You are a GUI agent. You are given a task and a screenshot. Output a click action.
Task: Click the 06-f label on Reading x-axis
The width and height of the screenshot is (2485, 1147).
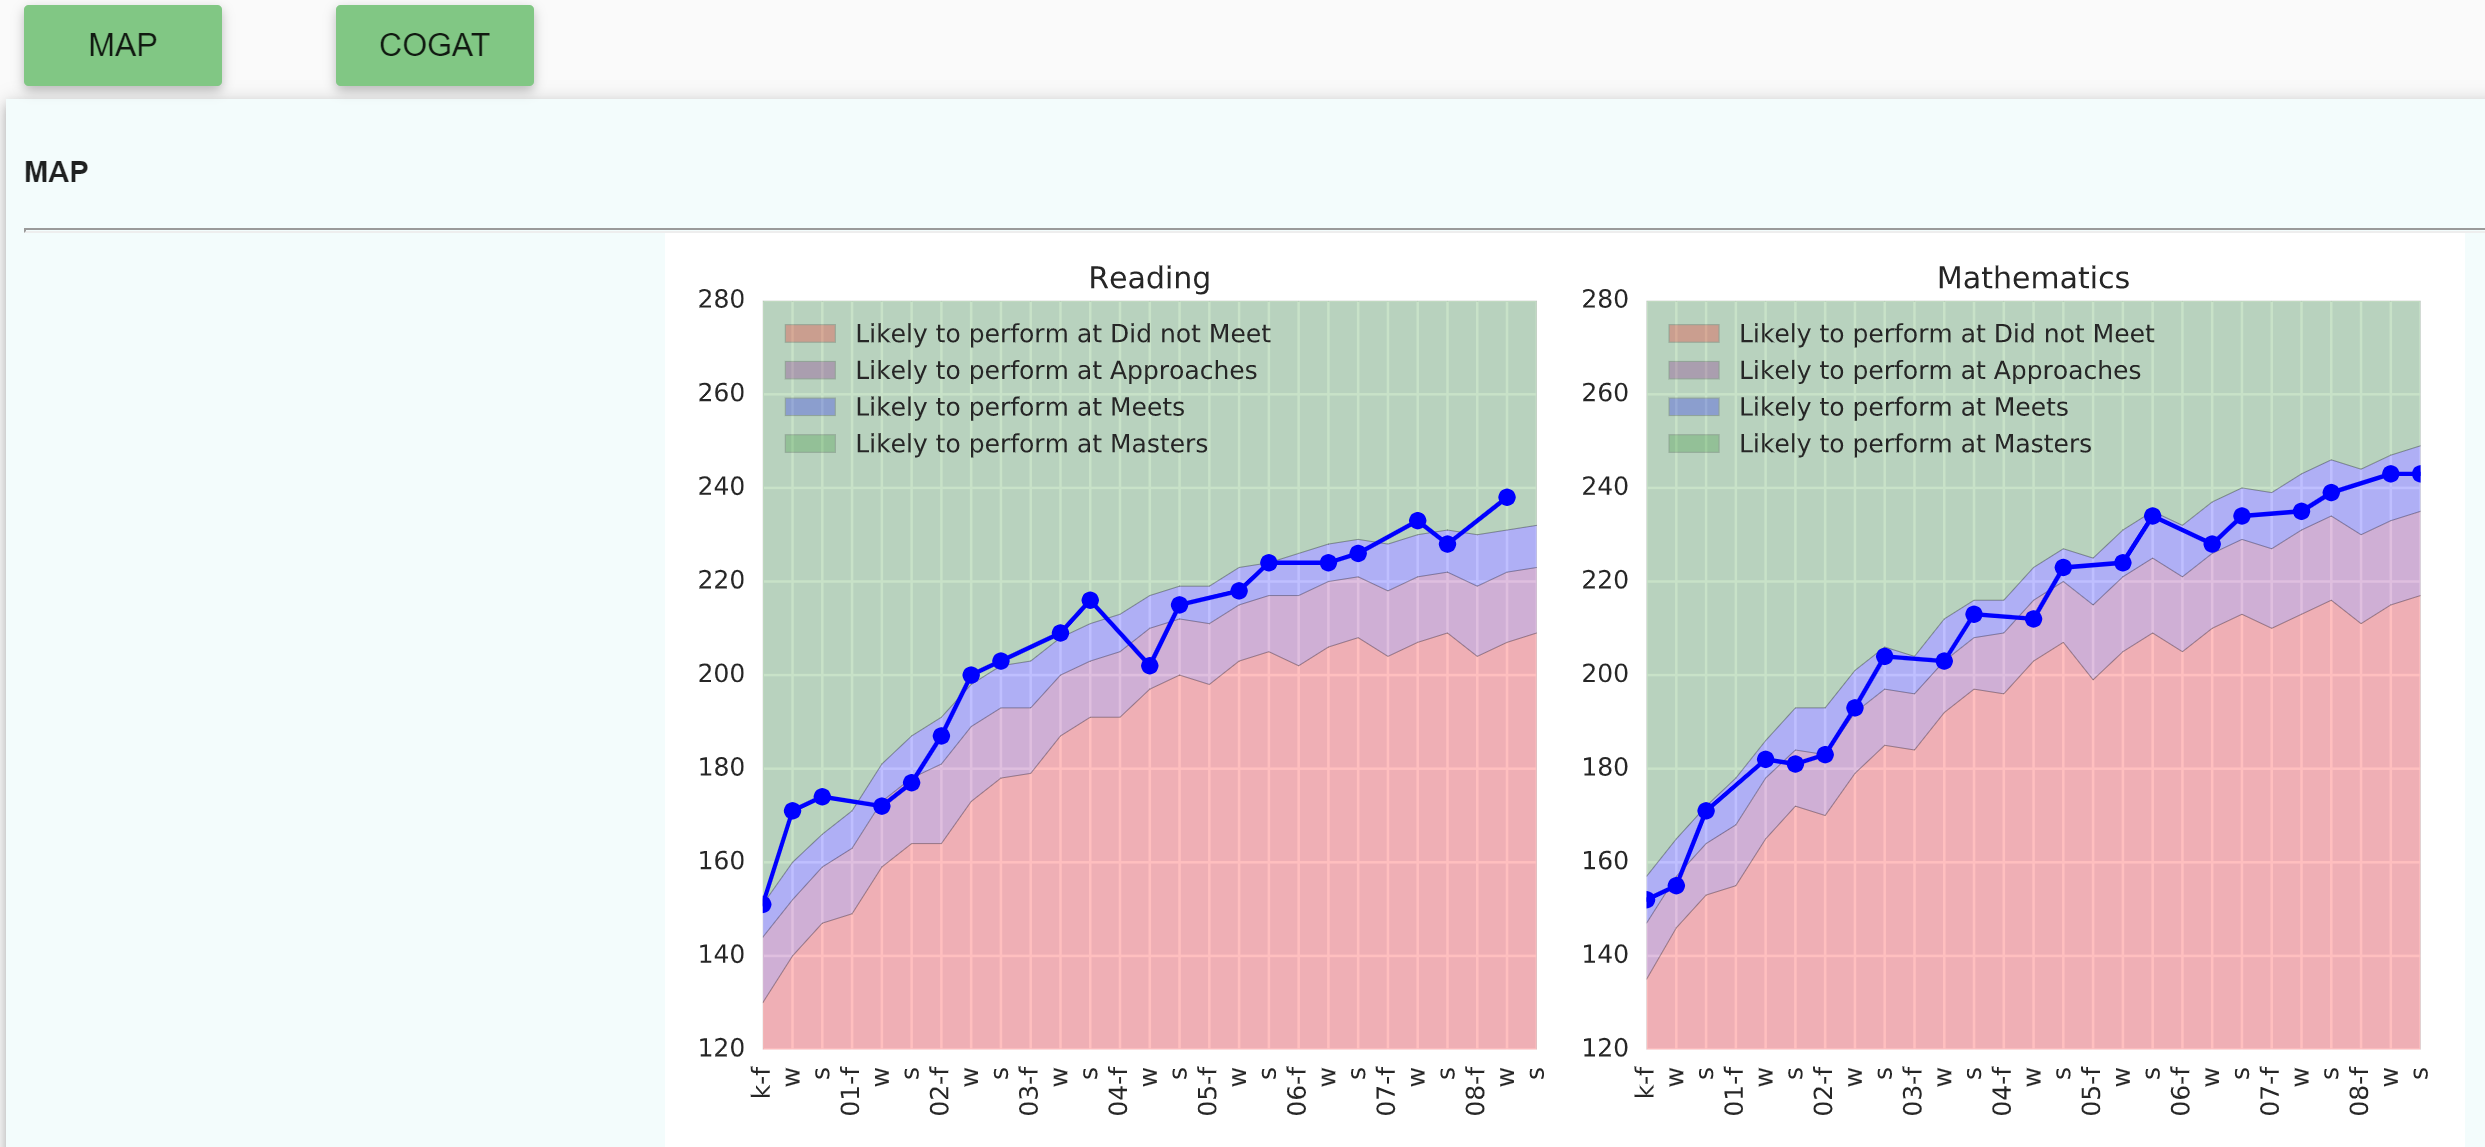pos(1297,1091)
